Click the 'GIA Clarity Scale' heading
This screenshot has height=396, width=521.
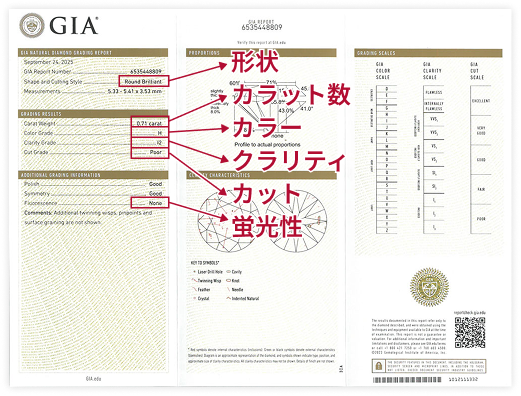(x=432, y=71)
